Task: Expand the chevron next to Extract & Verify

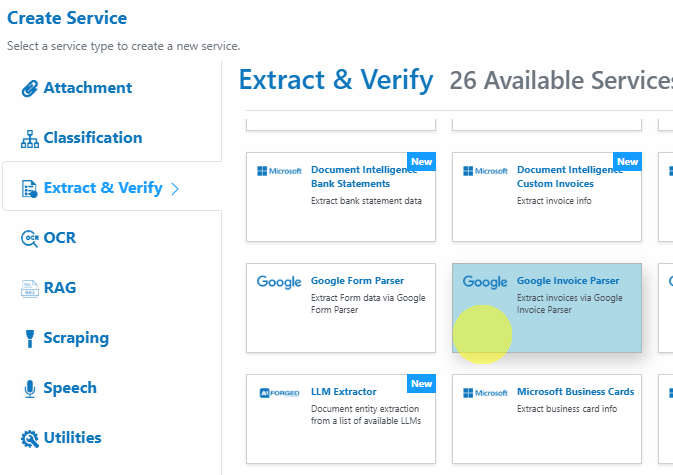Action: click(175, 189)
